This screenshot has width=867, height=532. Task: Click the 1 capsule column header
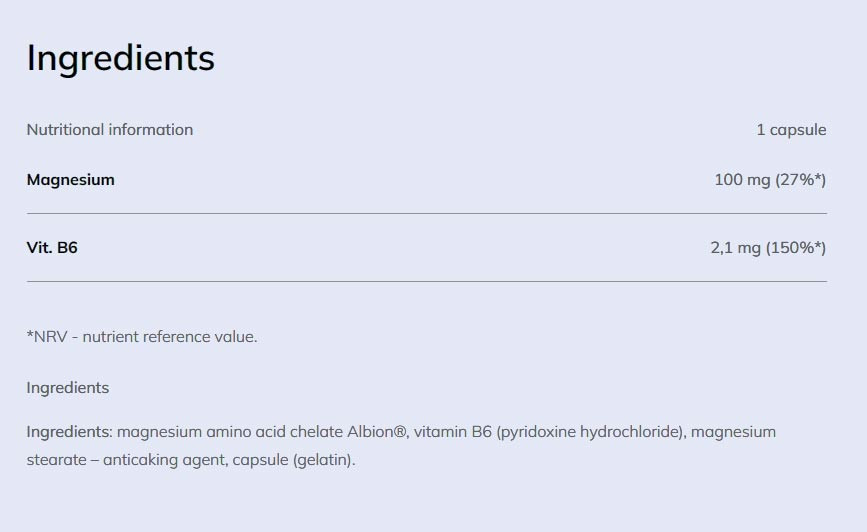pyautogui.click(x=791, y=129)
